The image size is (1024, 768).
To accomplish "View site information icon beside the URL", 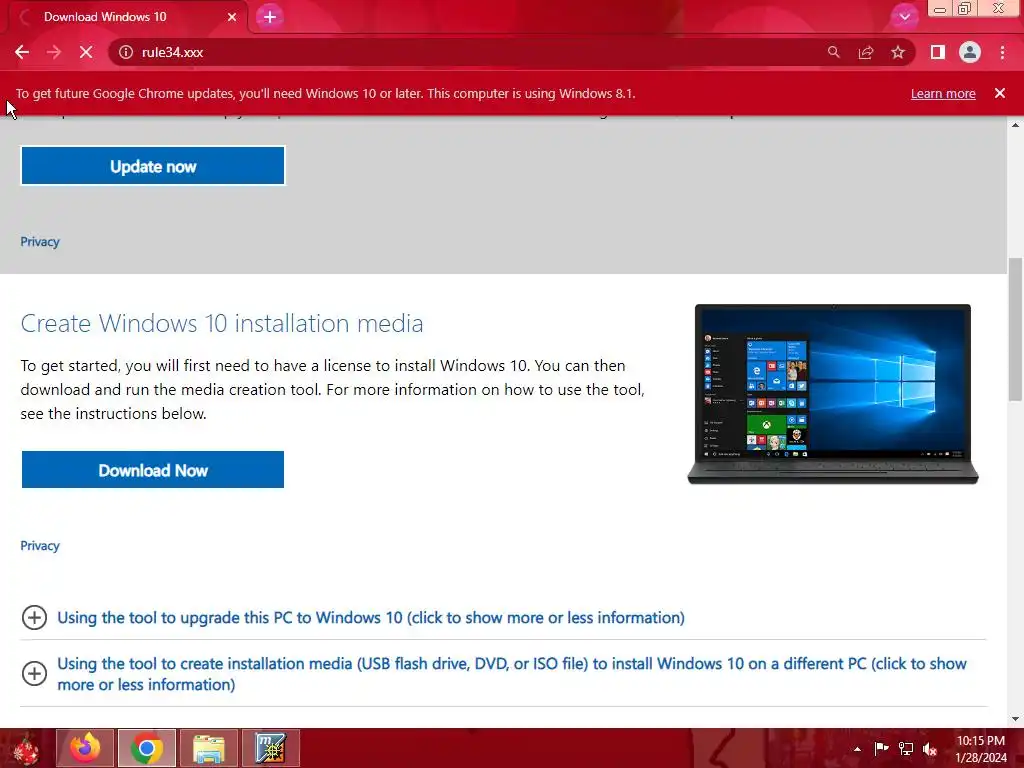I will tap(126, 52).
